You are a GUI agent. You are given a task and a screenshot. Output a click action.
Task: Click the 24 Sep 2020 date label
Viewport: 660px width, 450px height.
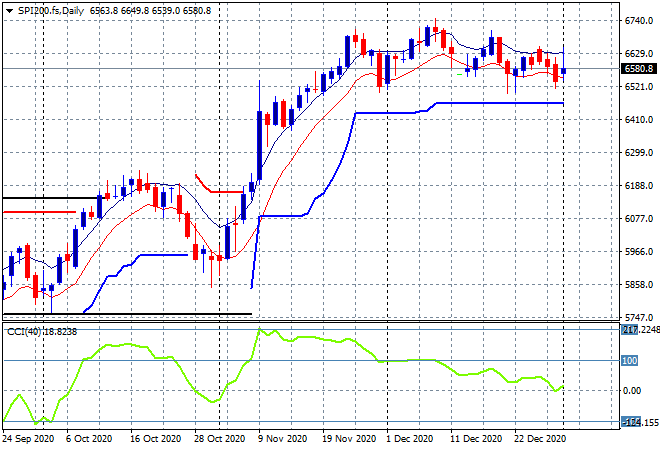pos(28,439)
